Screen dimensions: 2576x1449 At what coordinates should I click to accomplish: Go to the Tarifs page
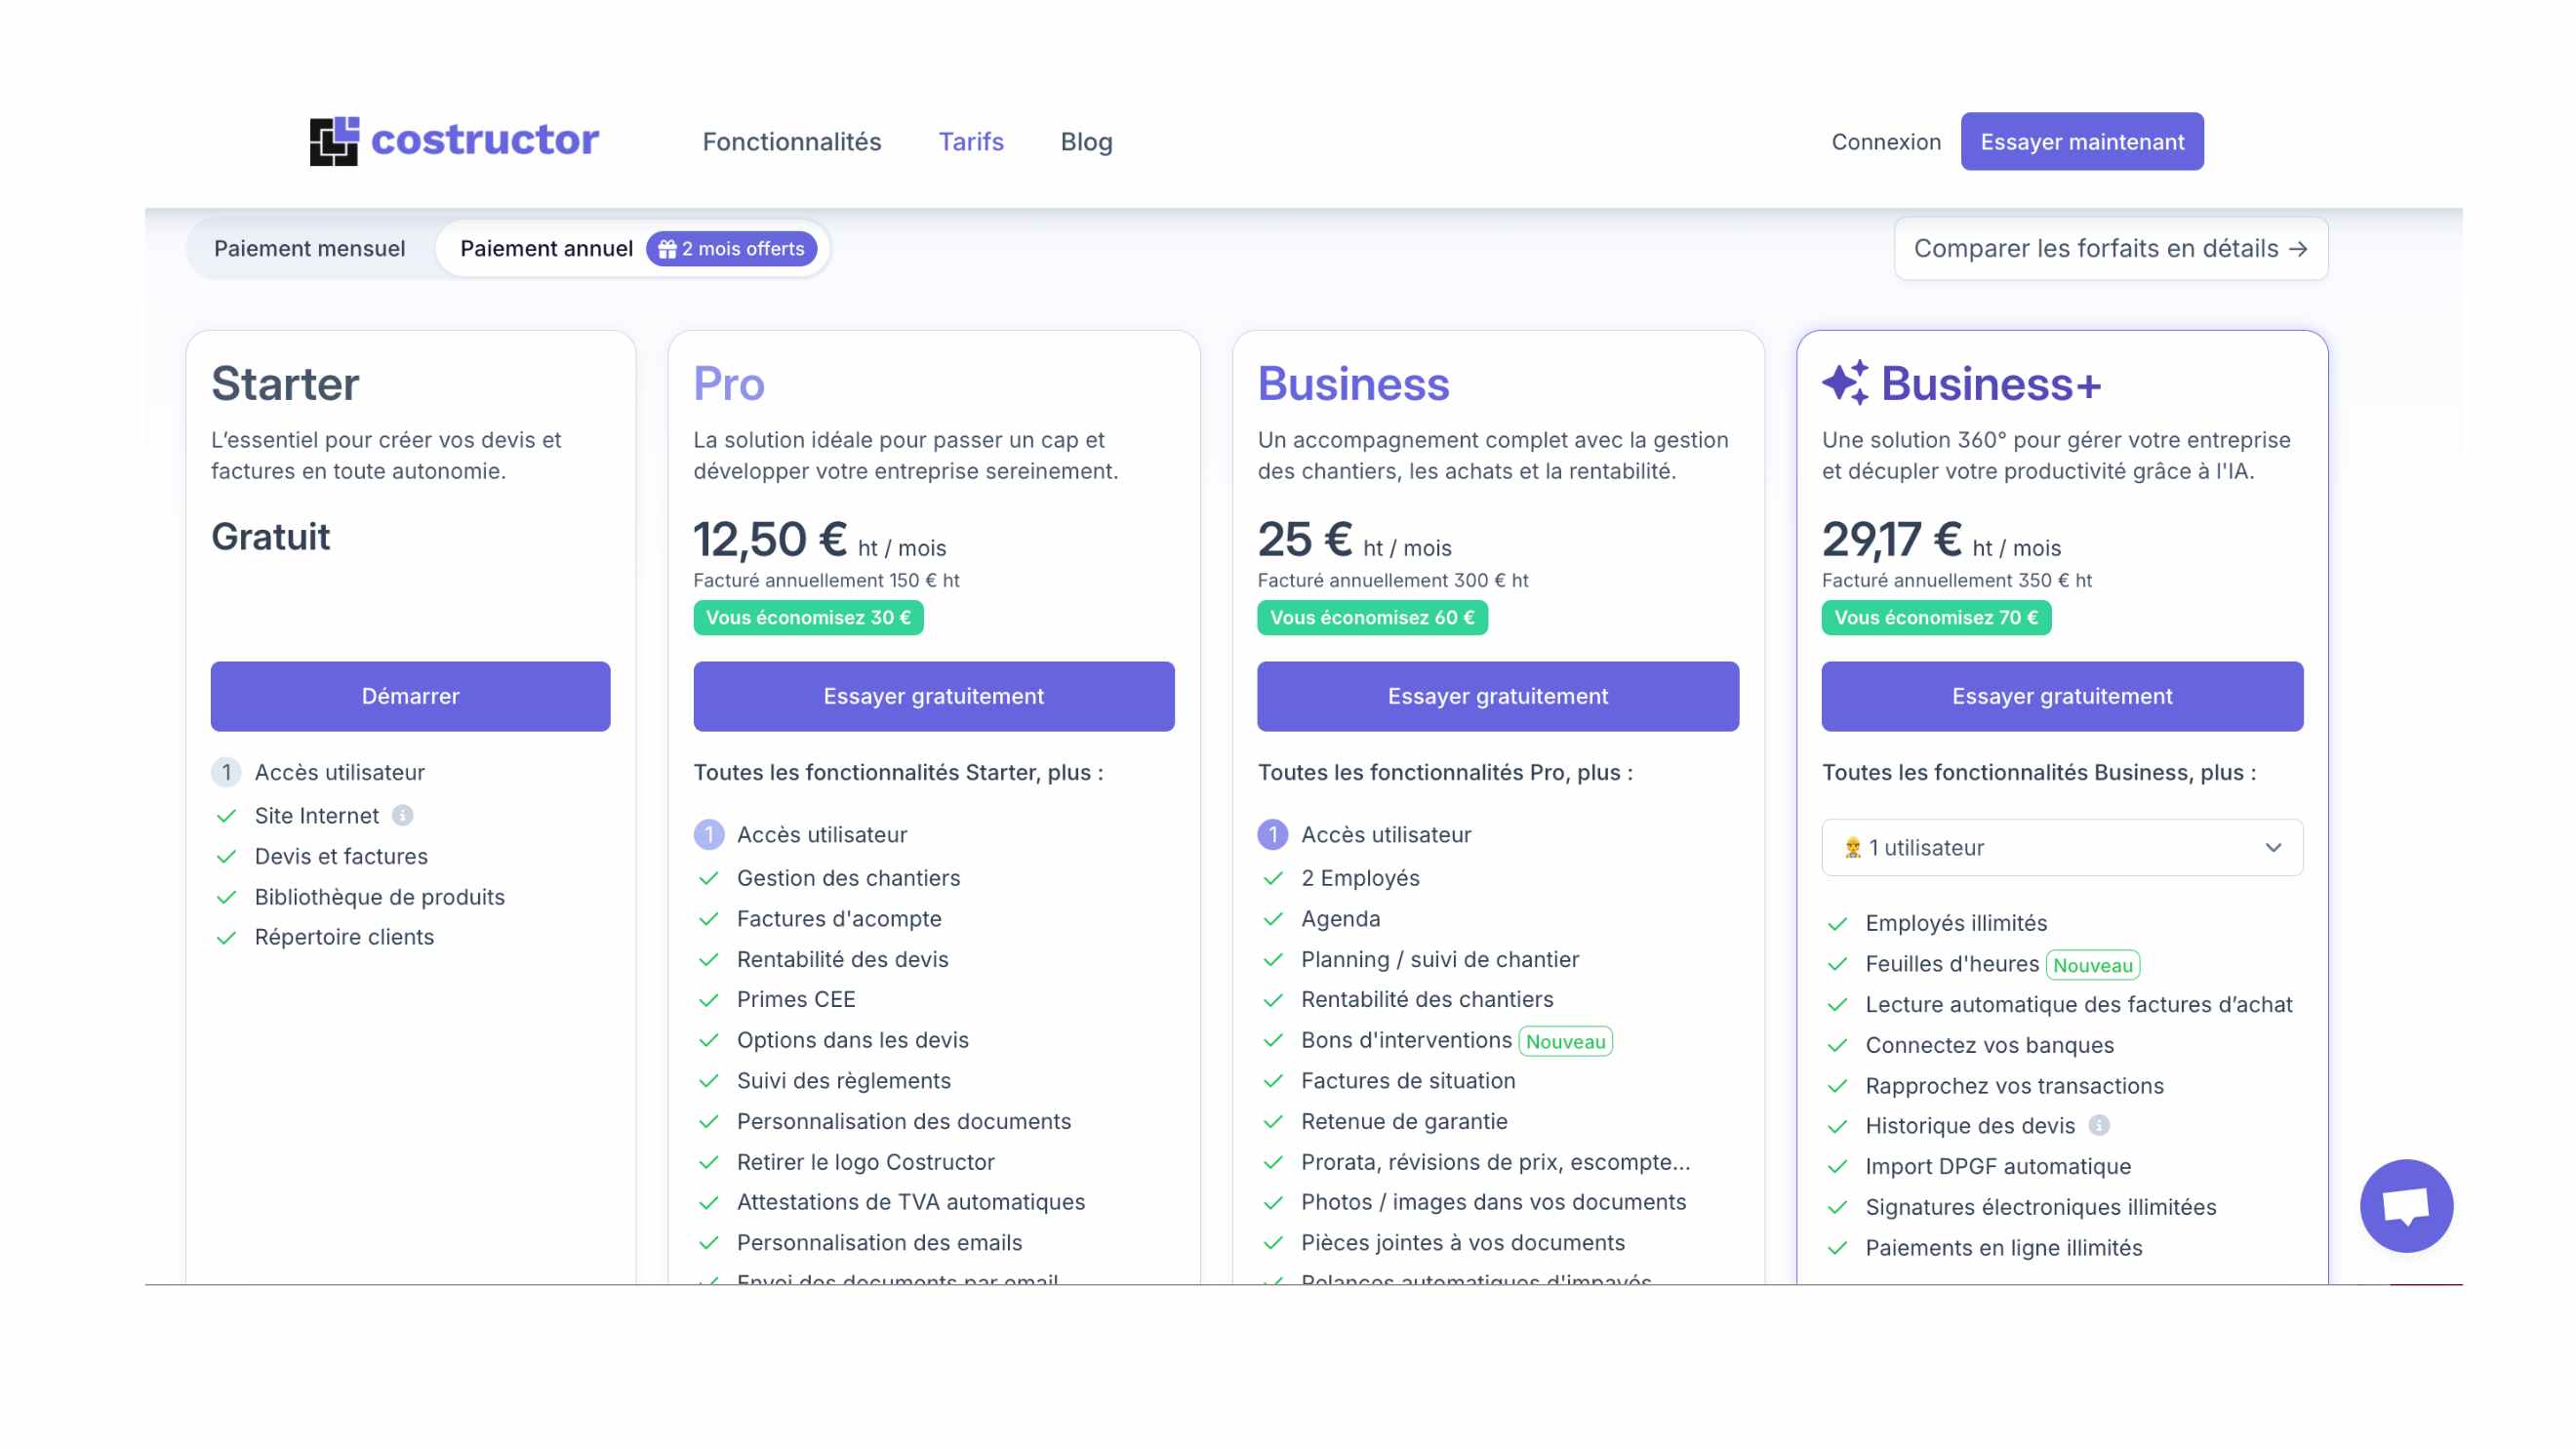click(x=970, y=142)
